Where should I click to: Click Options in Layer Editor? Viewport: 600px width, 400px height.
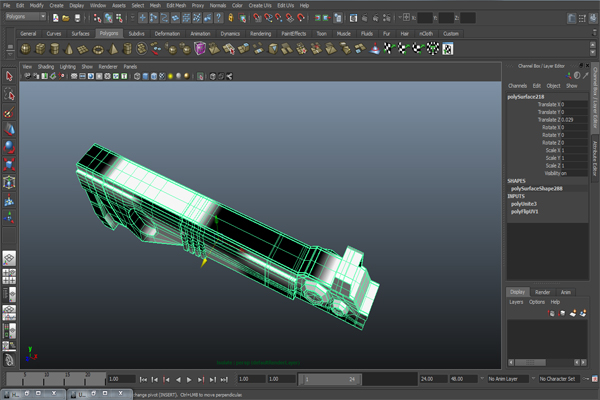point(536,302)
